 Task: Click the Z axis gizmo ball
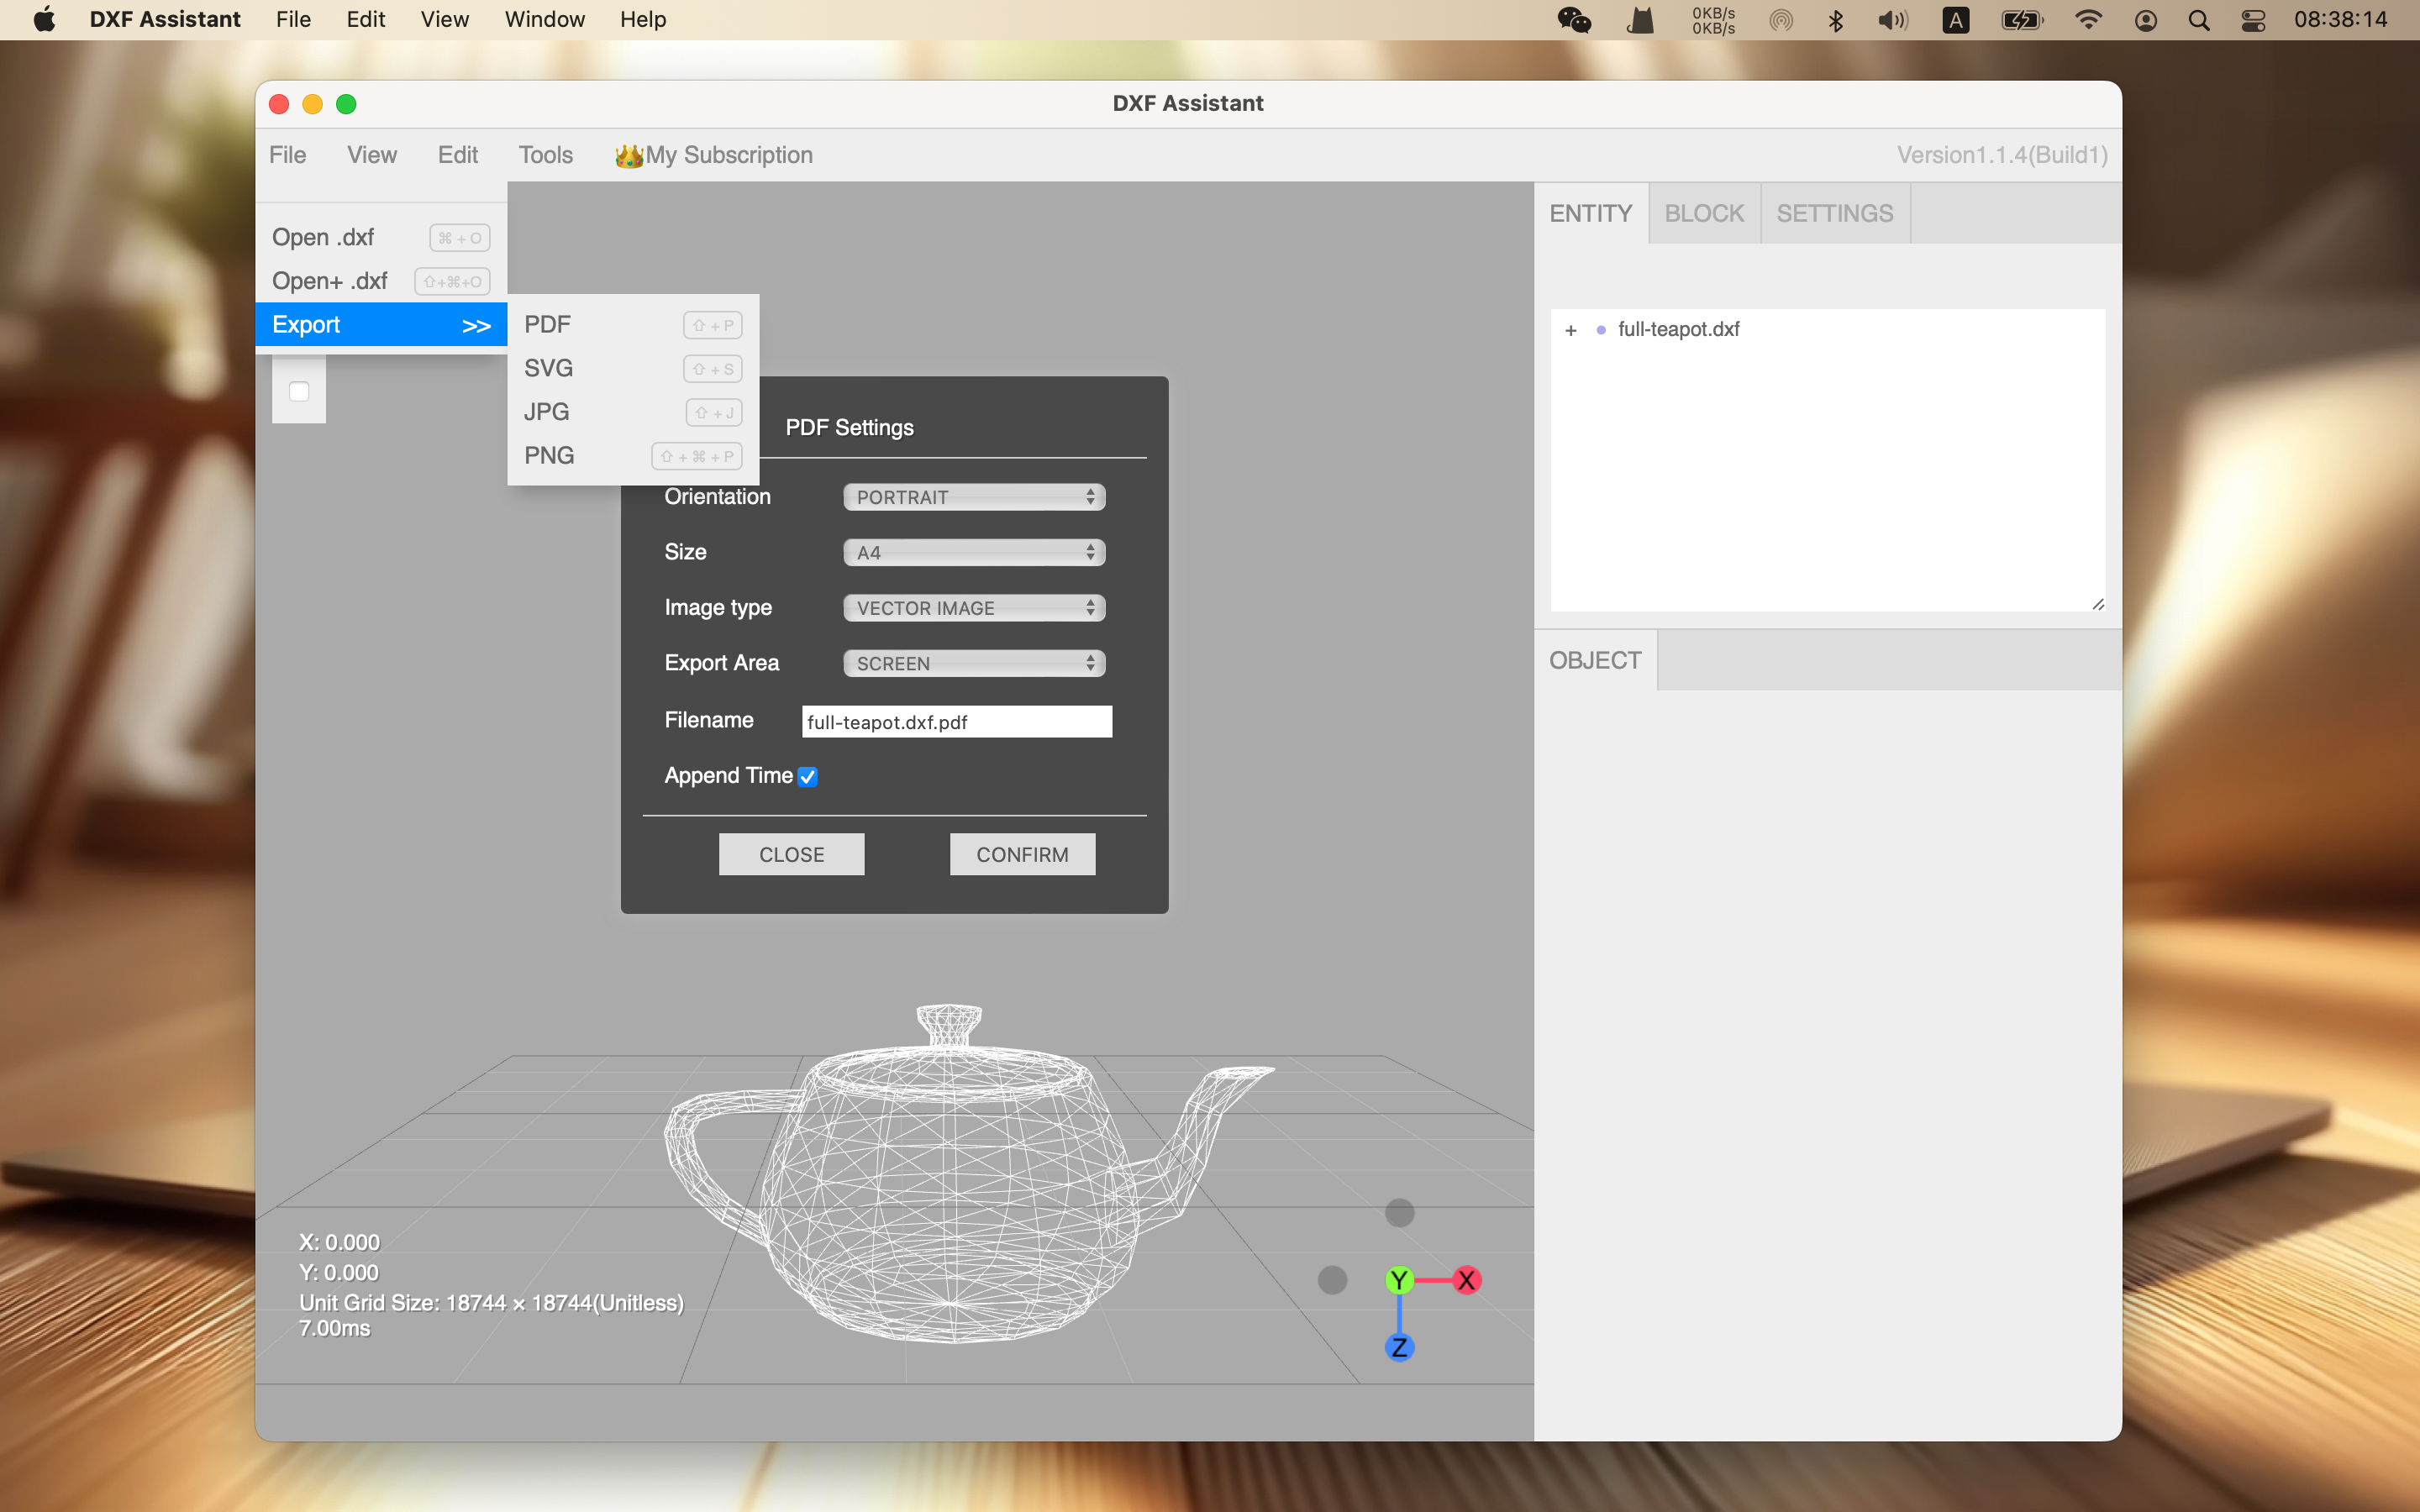[x=1399, y=1347]
